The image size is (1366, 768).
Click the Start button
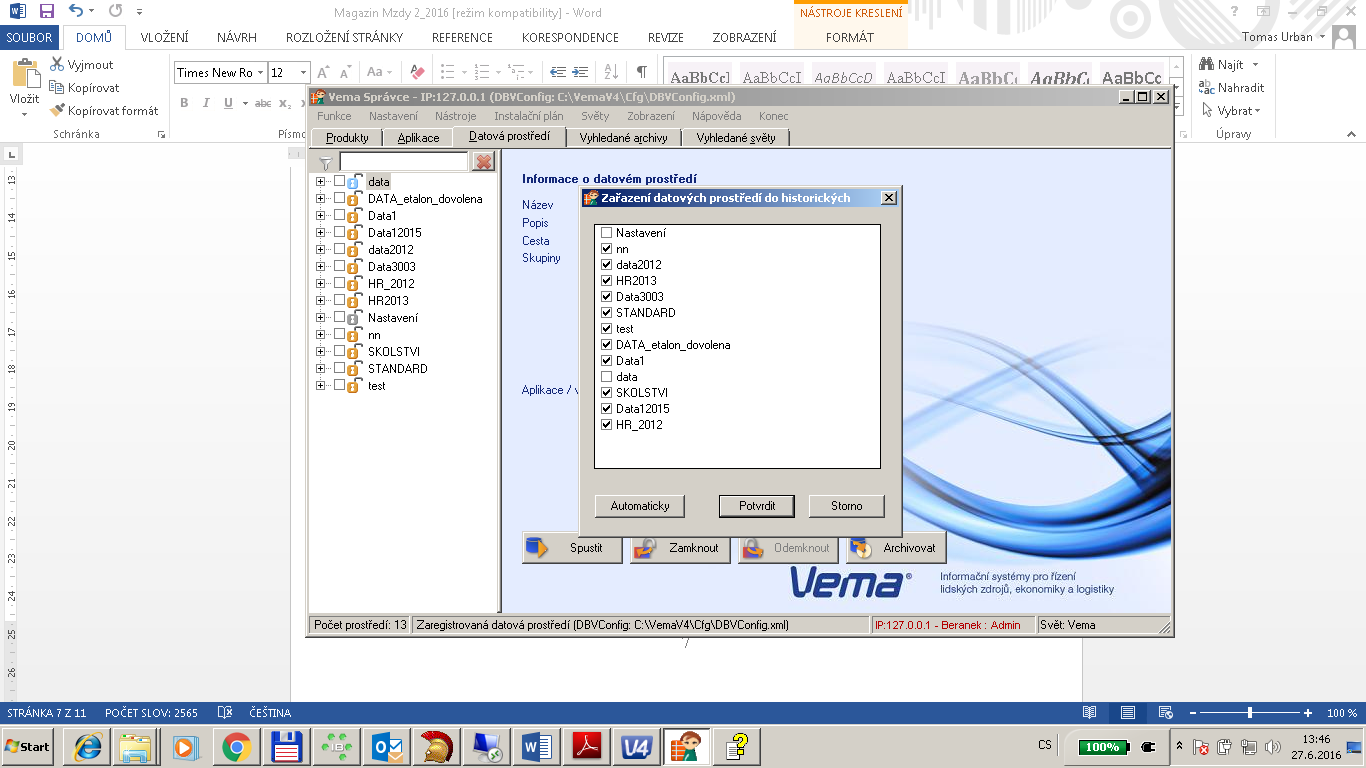(27, 747)
